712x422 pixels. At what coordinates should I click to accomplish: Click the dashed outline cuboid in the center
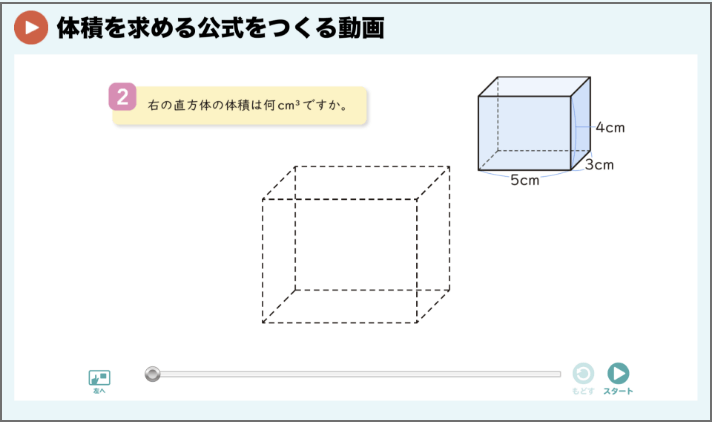[x=356, y=244]
